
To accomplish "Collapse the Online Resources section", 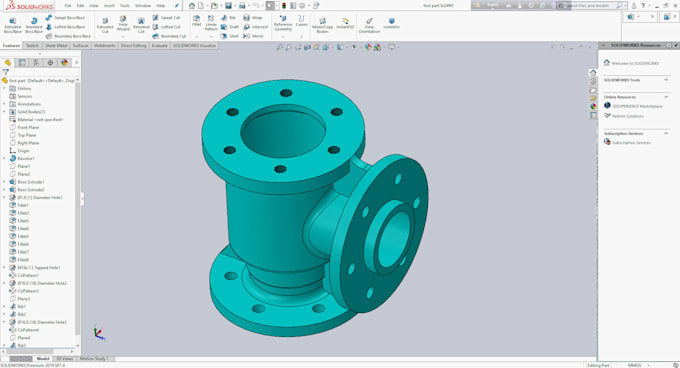I will pos(666,97).
